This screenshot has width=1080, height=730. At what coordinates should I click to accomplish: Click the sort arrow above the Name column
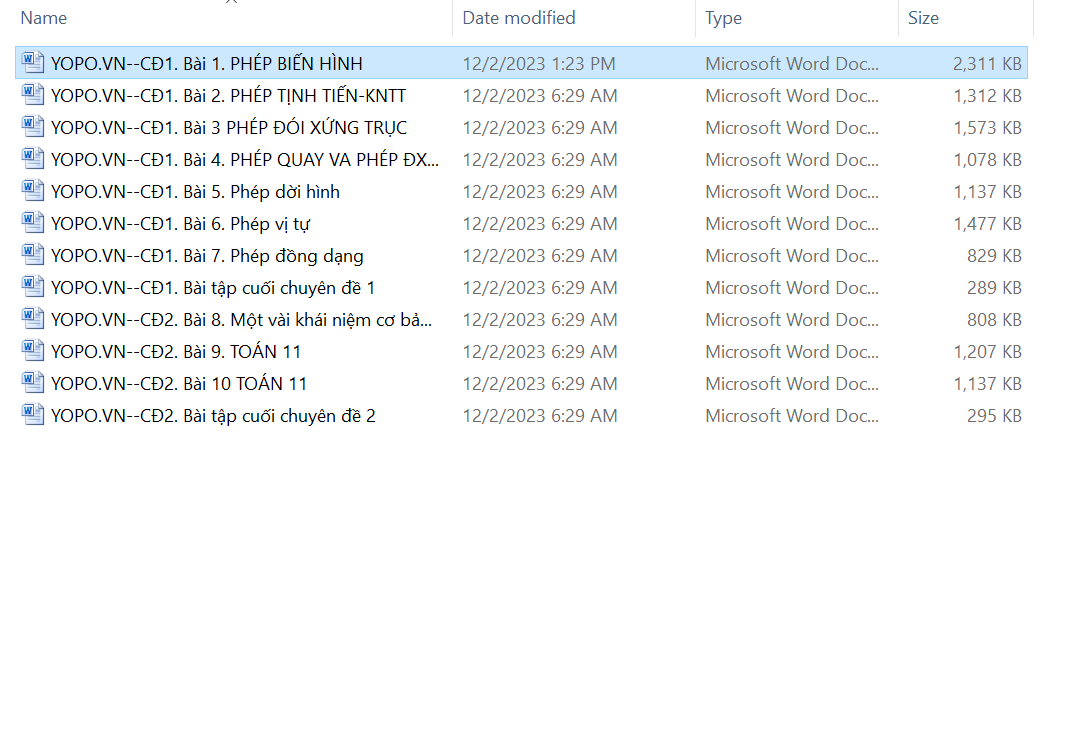232,3
